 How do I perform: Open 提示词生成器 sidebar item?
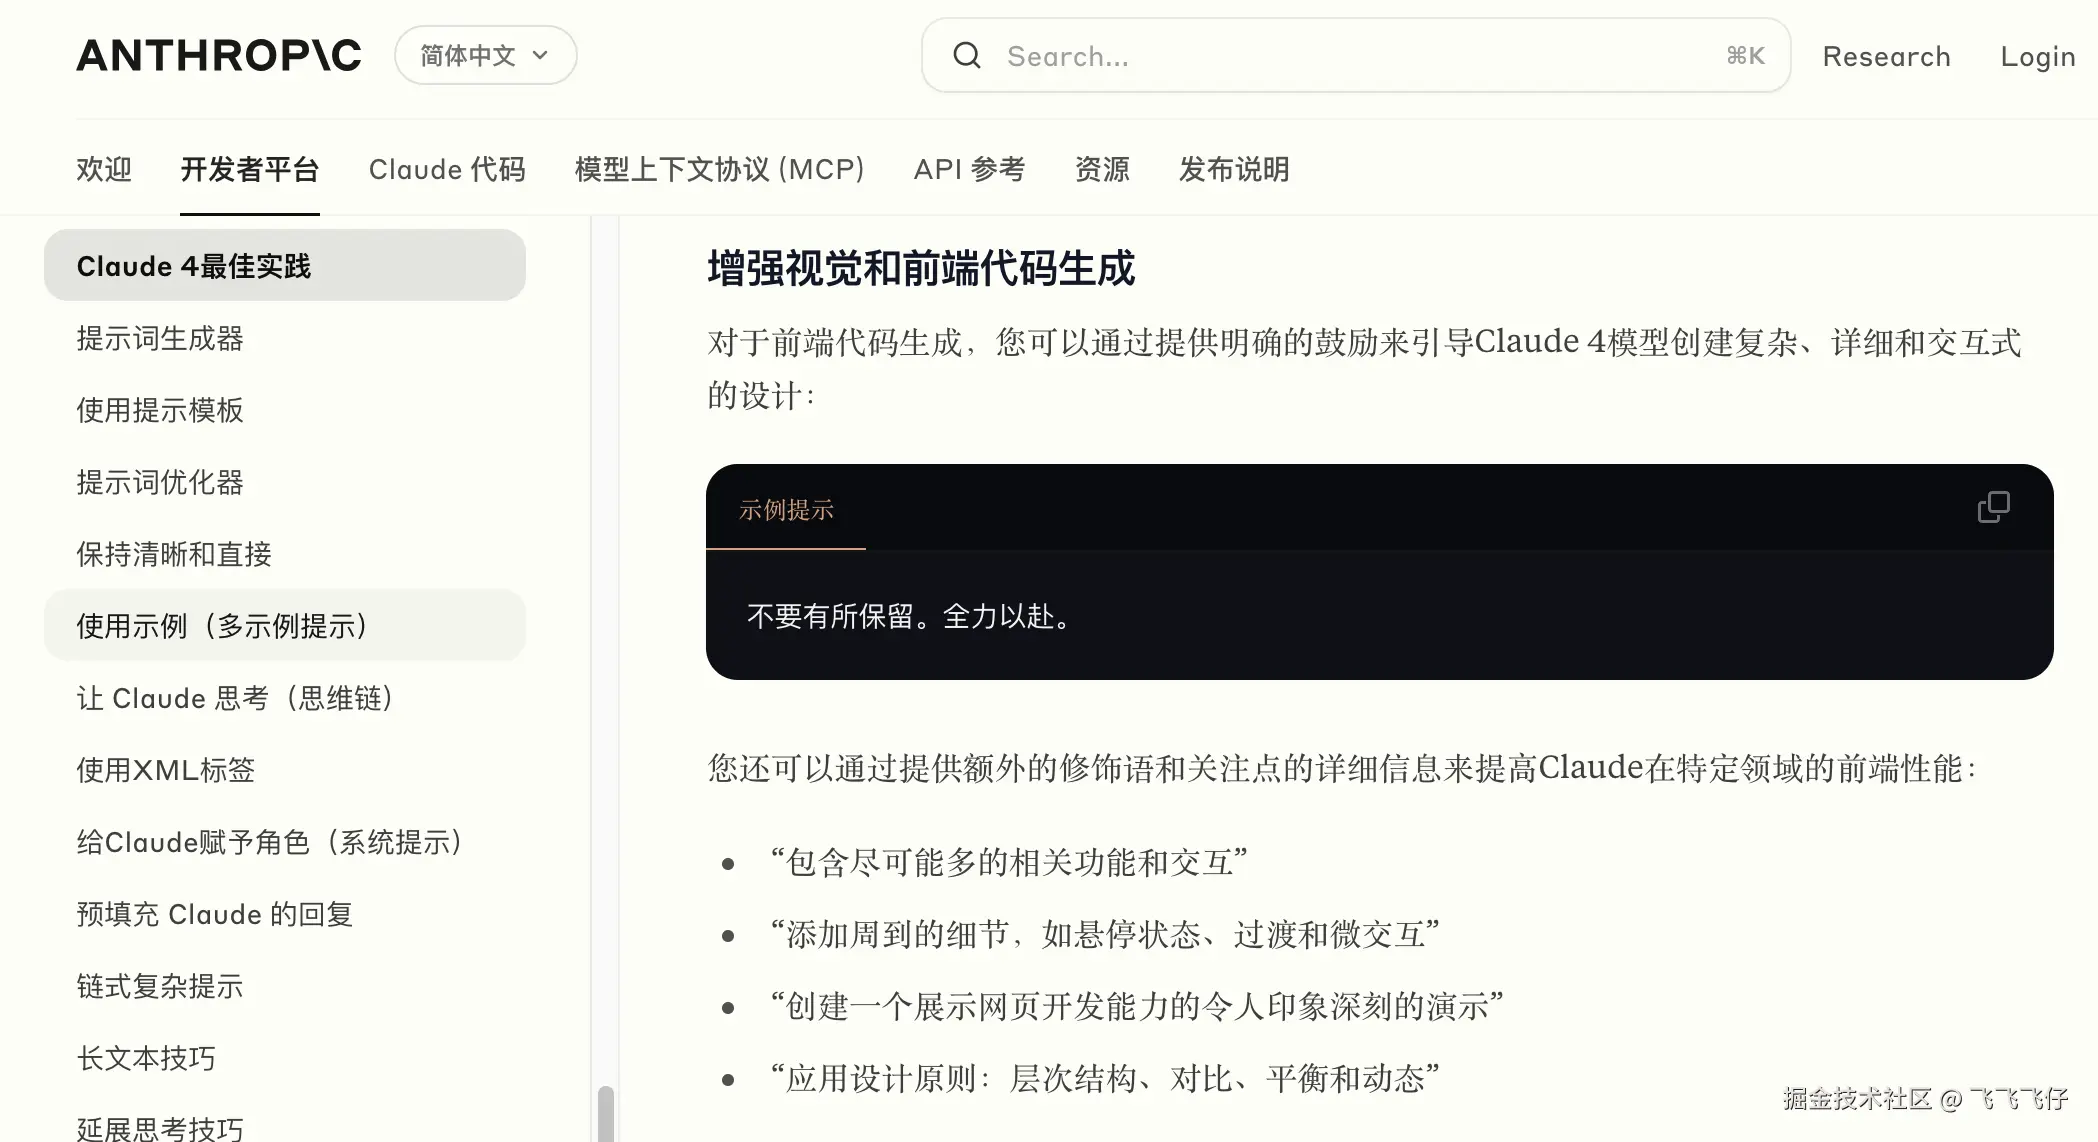point(160,338)
